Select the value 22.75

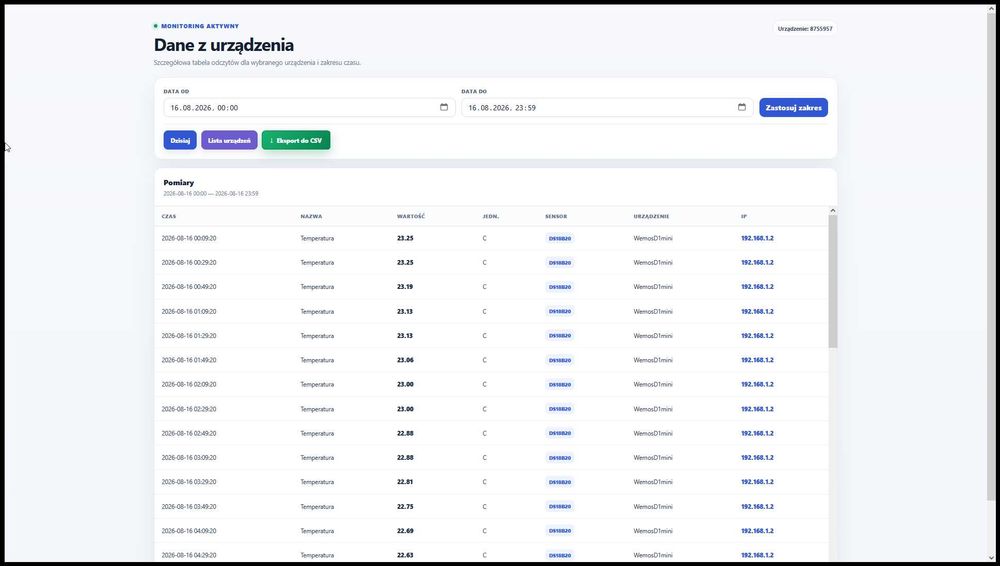tap(405, 507)
